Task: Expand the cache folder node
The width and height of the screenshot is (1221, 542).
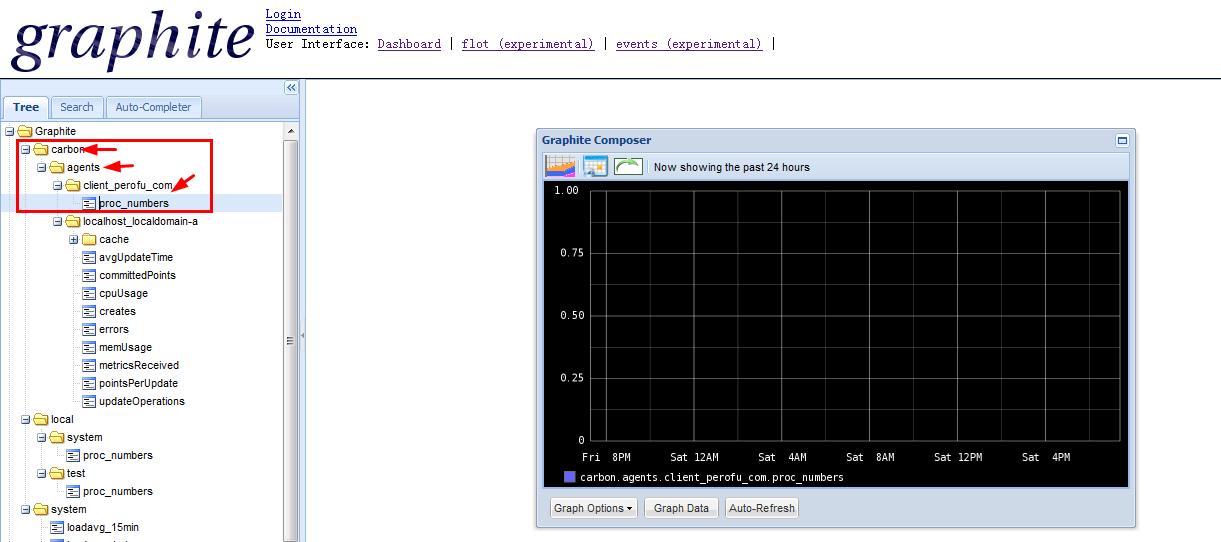Action: pyautogui.click(x=74, y=239)
